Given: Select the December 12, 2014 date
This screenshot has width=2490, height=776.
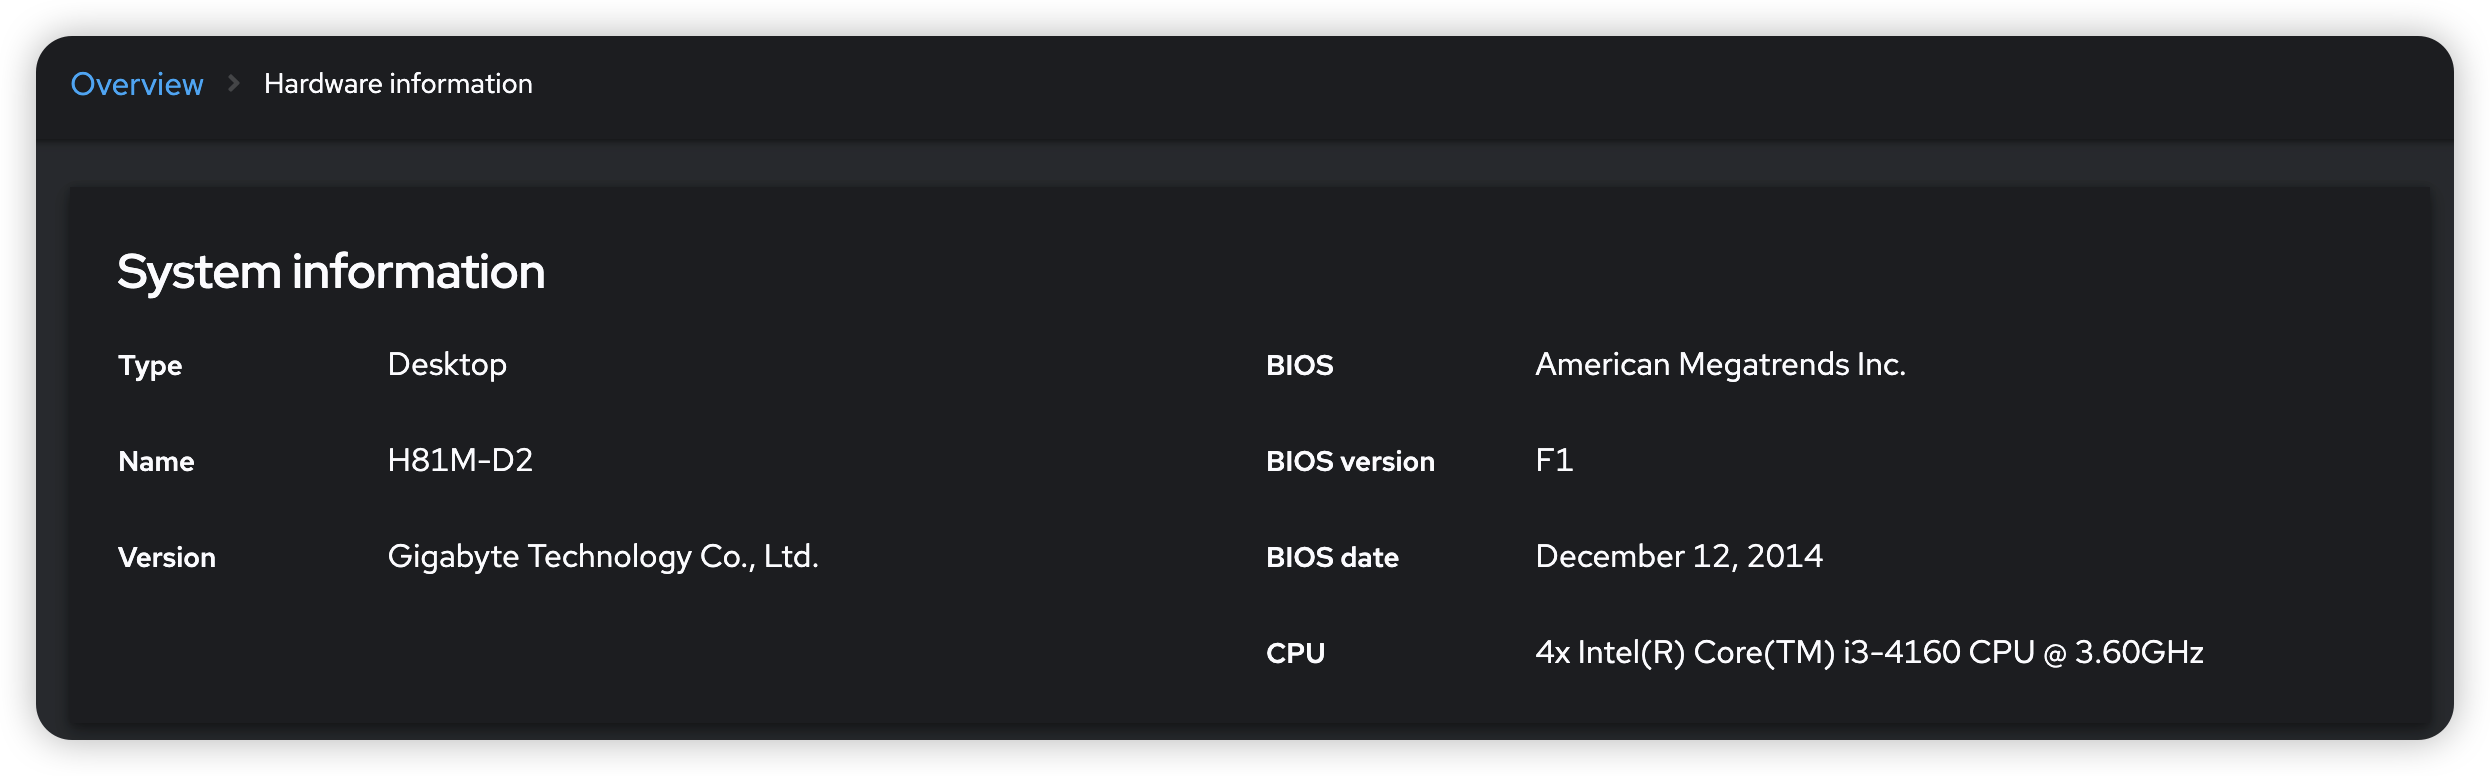Looking at the screenshot, I should click(1679, 556).
